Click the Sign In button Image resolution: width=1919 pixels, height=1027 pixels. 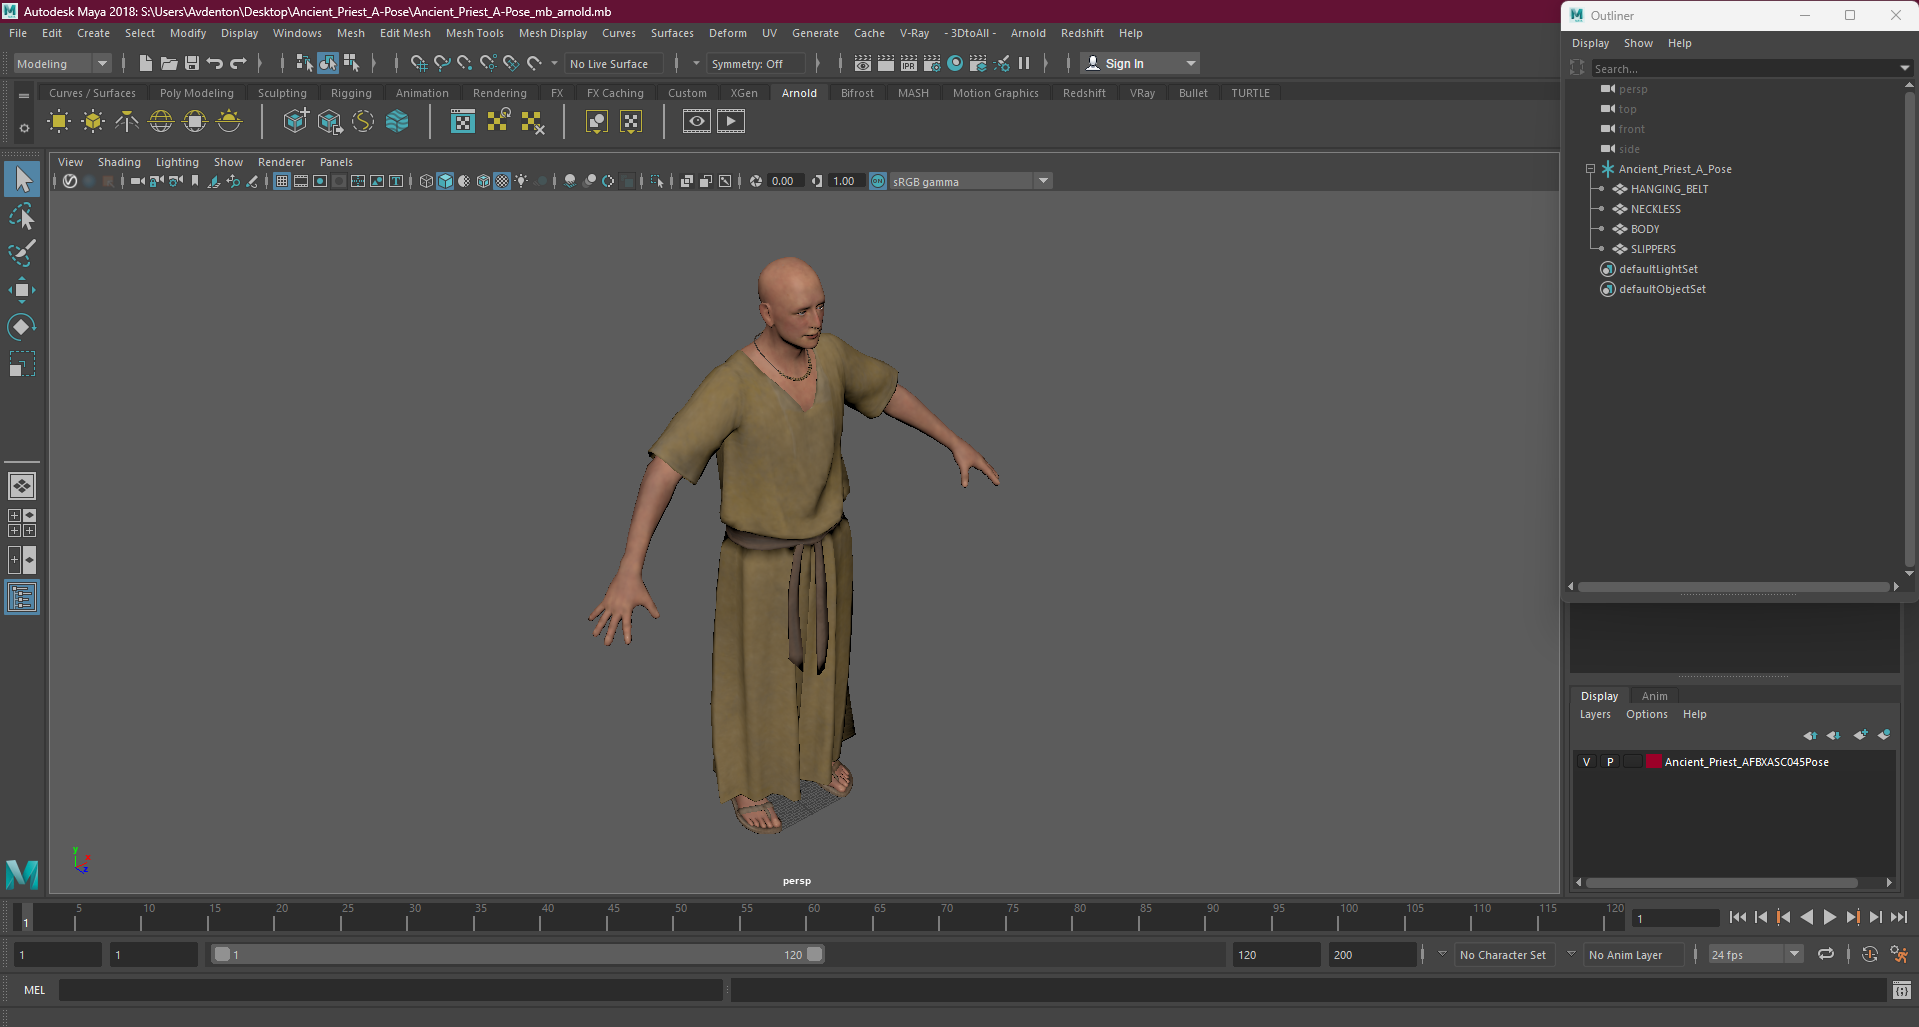tap(1124, 63)
